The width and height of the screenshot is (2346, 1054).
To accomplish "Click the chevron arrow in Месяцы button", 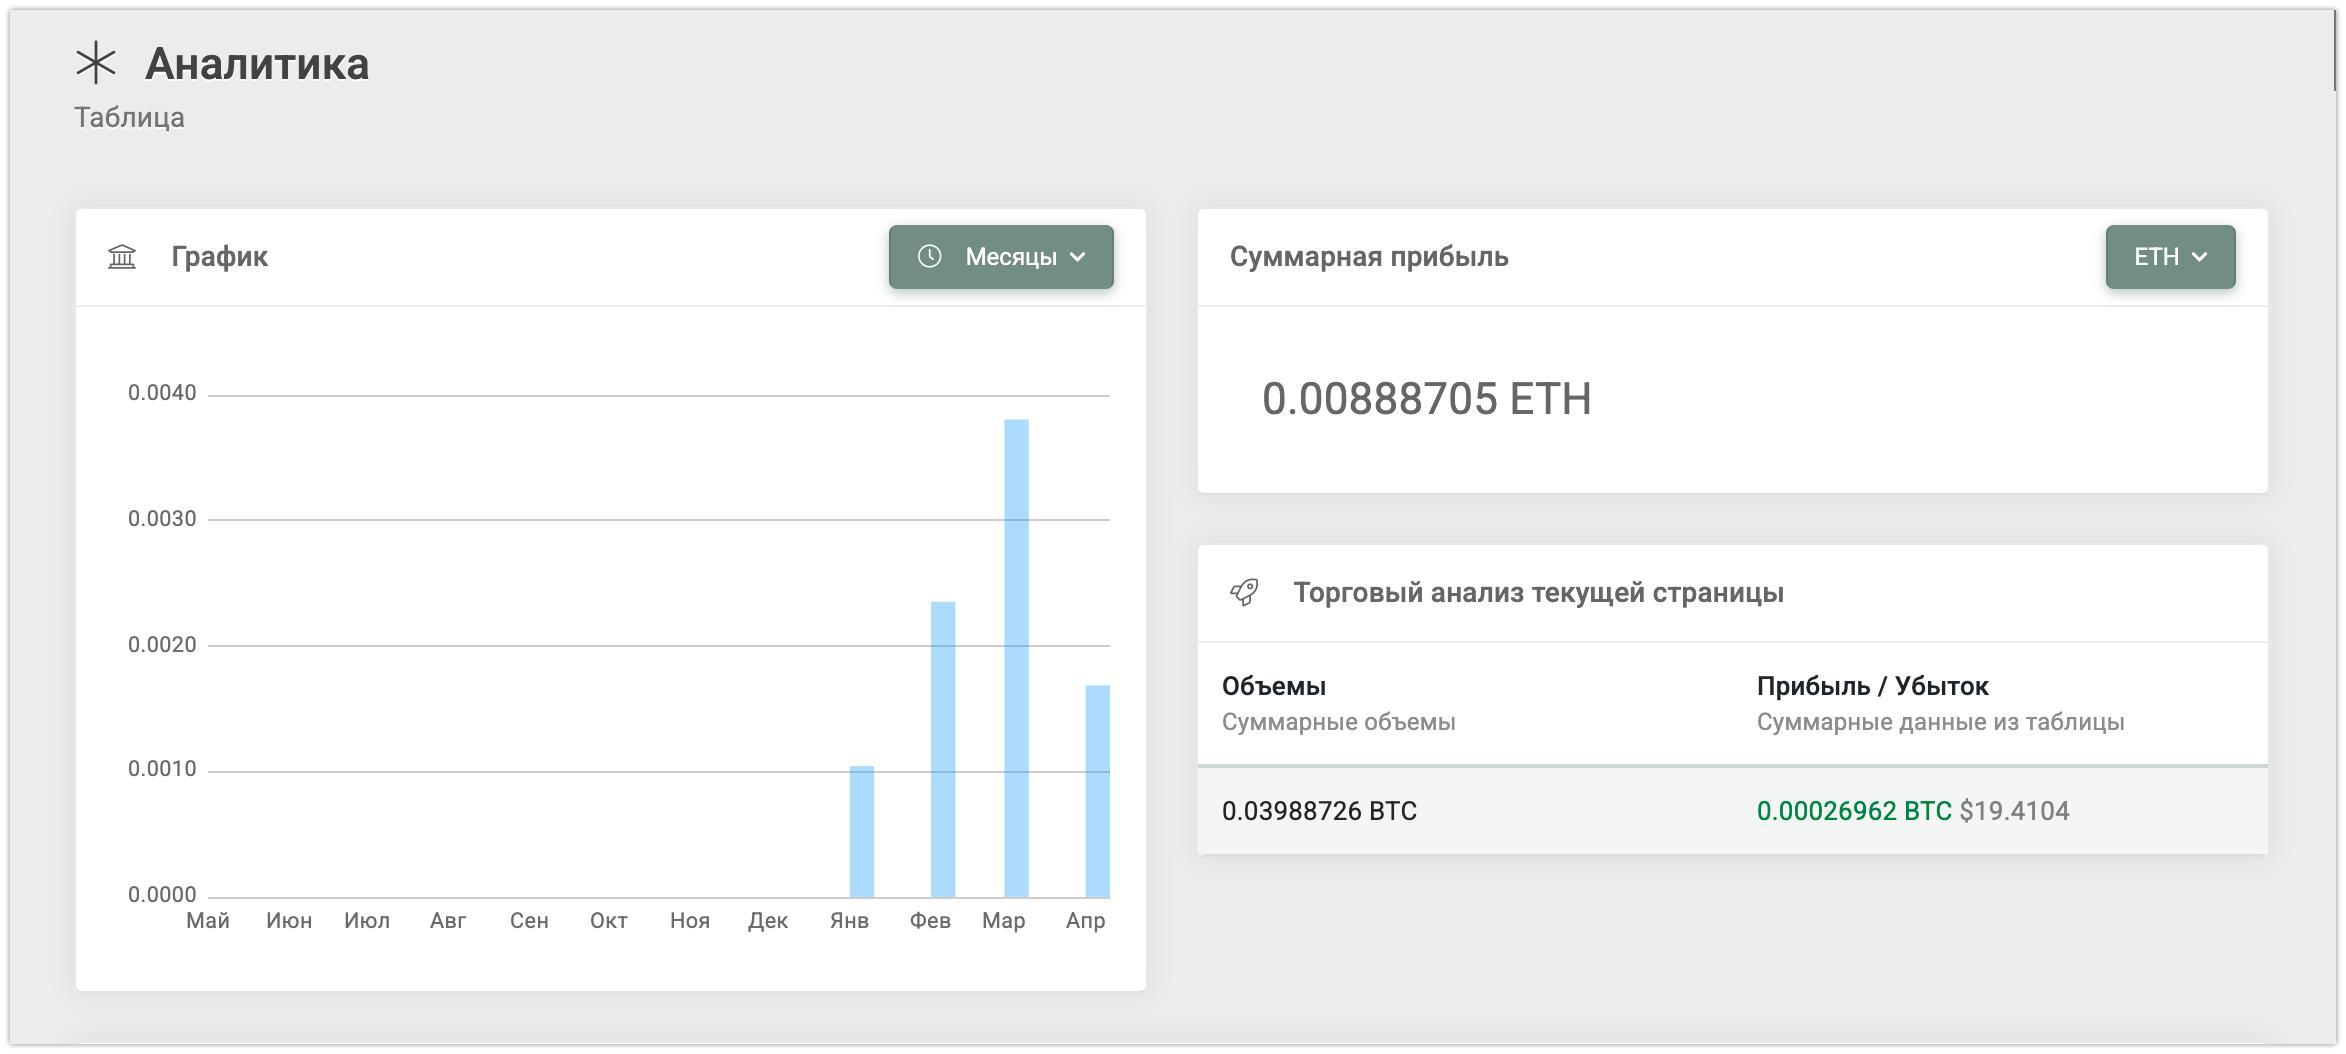I will coord(1078,257).
